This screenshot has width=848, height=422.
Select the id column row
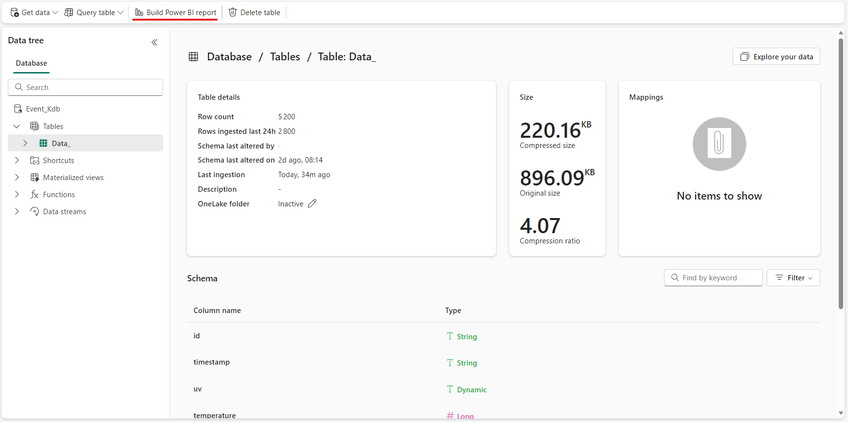tap(504, 337)
